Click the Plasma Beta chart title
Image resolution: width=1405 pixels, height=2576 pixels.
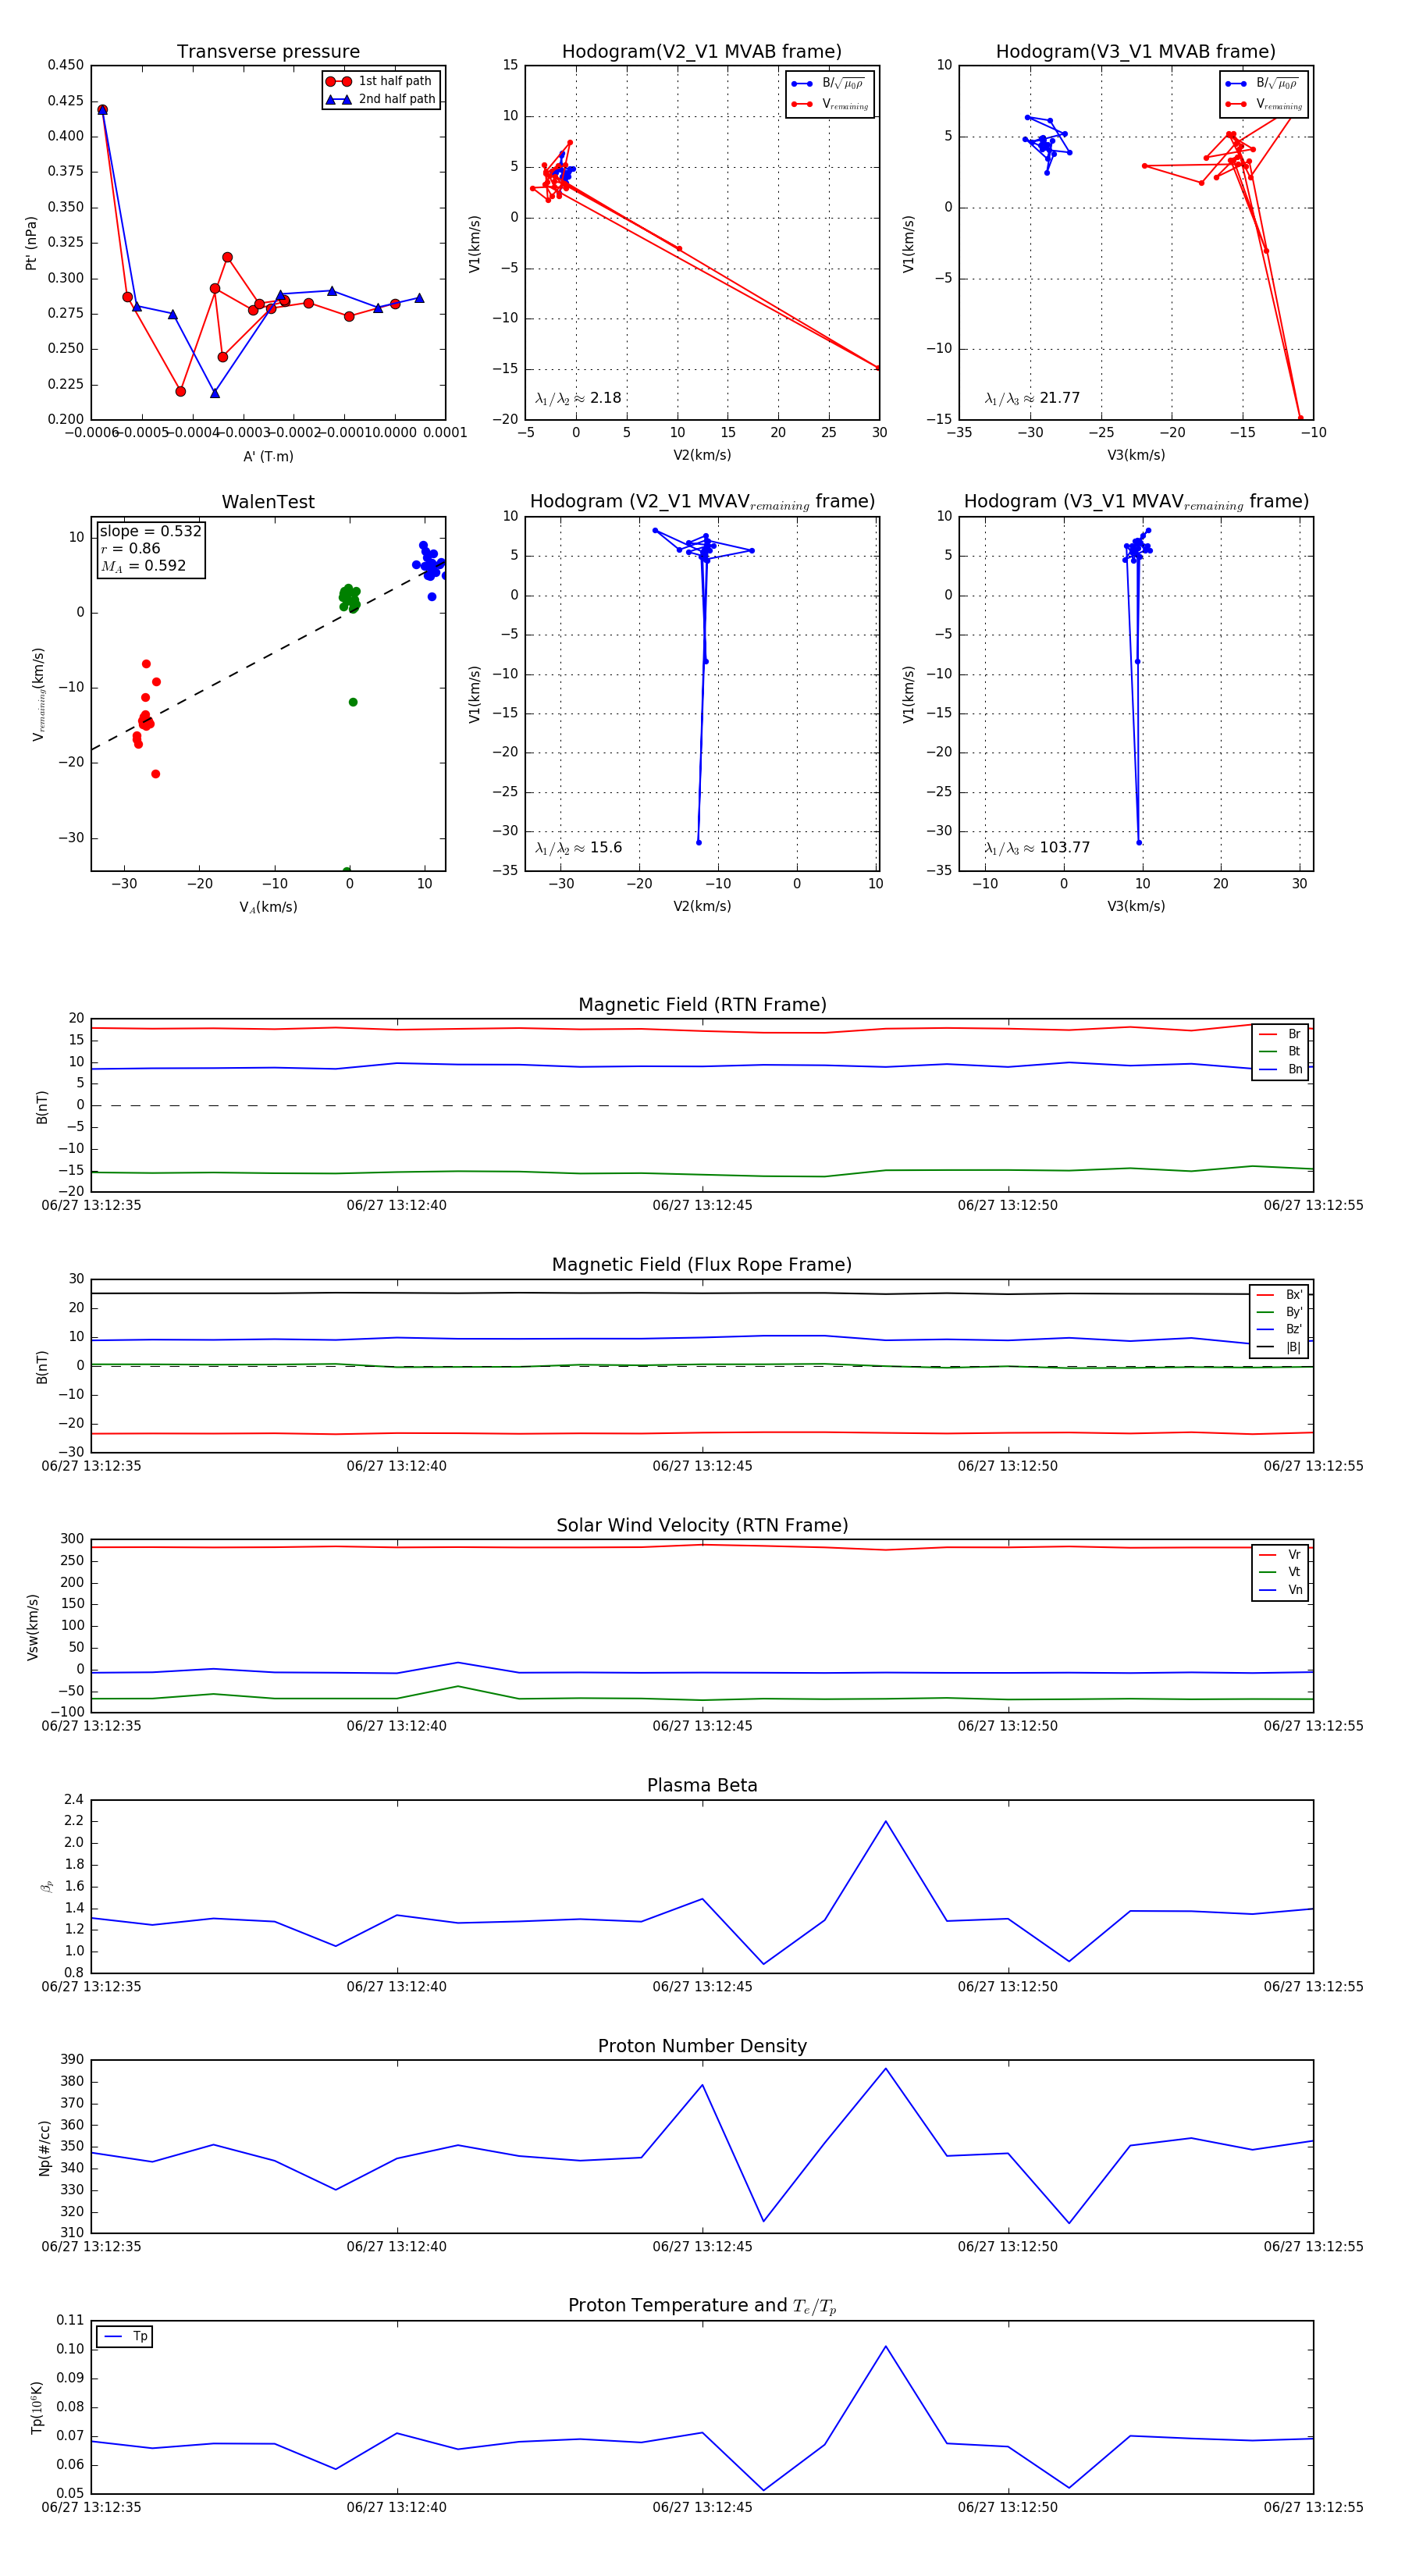coord(702,1786)
